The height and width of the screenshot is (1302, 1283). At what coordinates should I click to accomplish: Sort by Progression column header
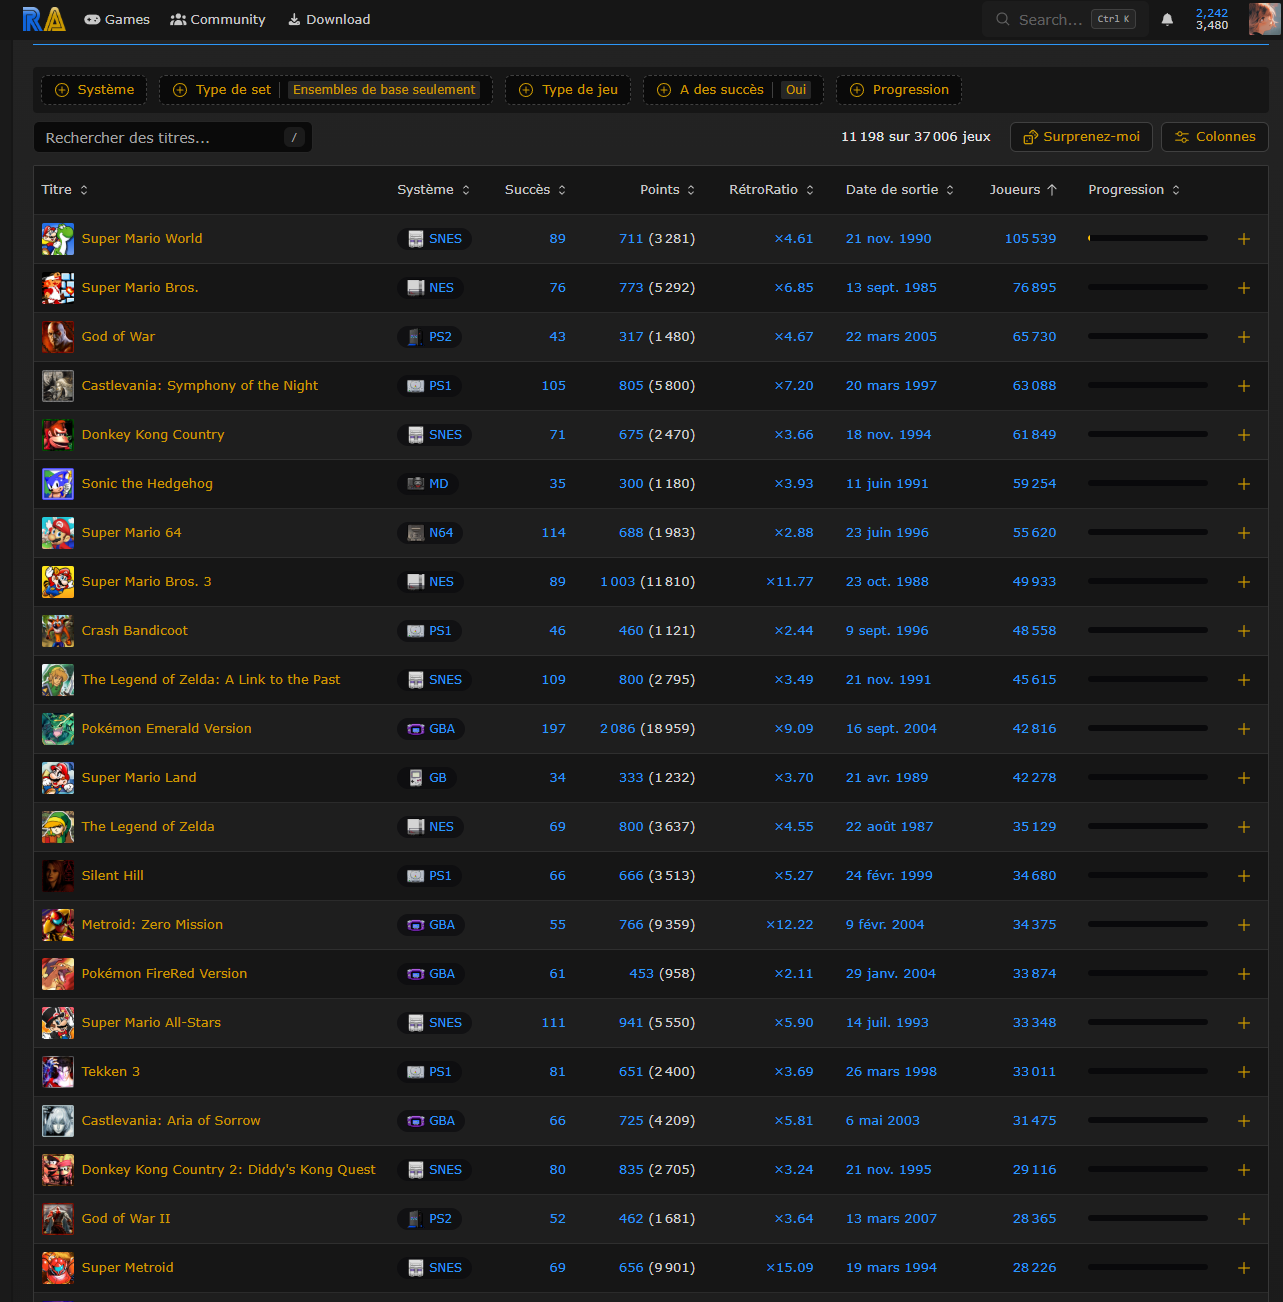(1134, 190)
